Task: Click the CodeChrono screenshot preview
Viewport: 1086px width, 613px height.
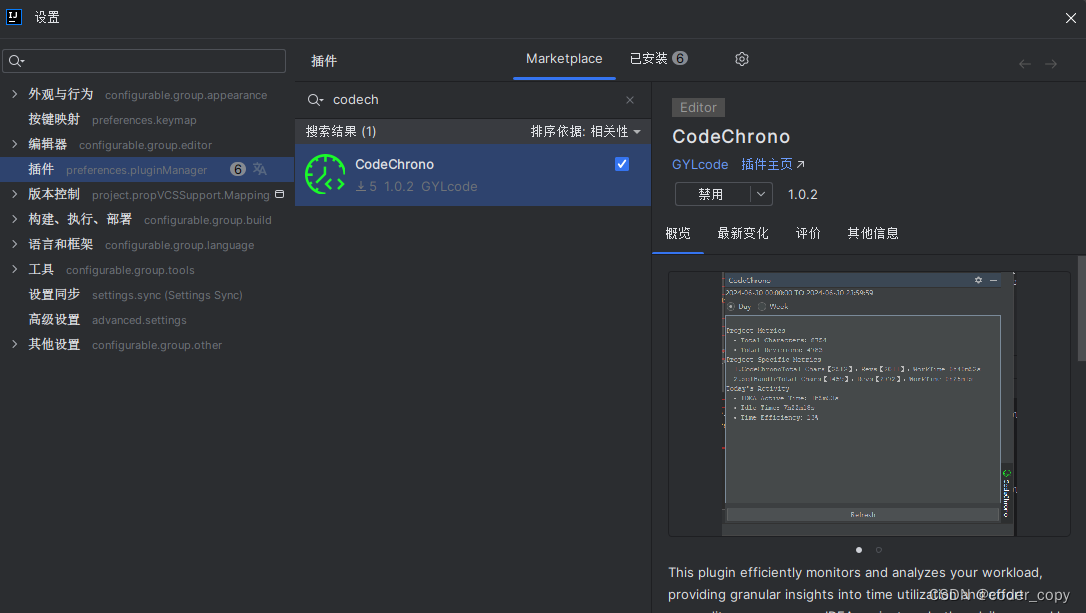Action: coord(869,404)
